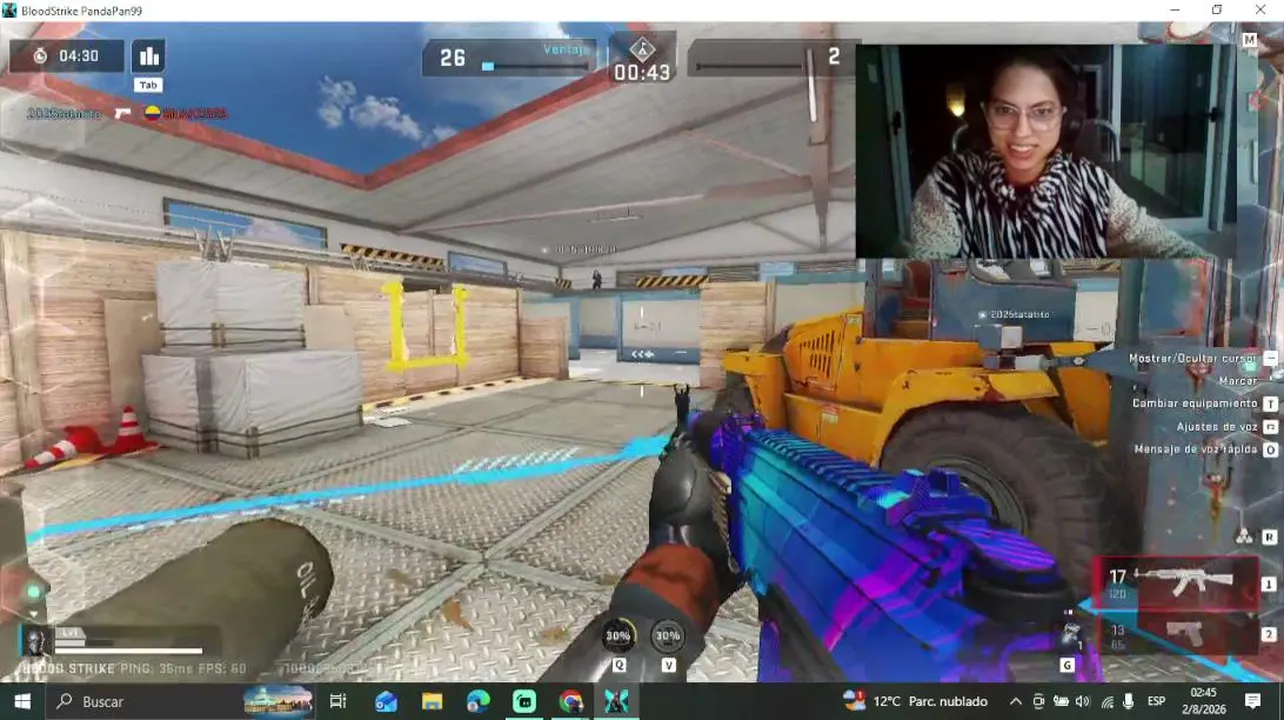Click the 00:43 objective countdown
Viewport: 1284px width, 720px height.
[x=642, y=73]
